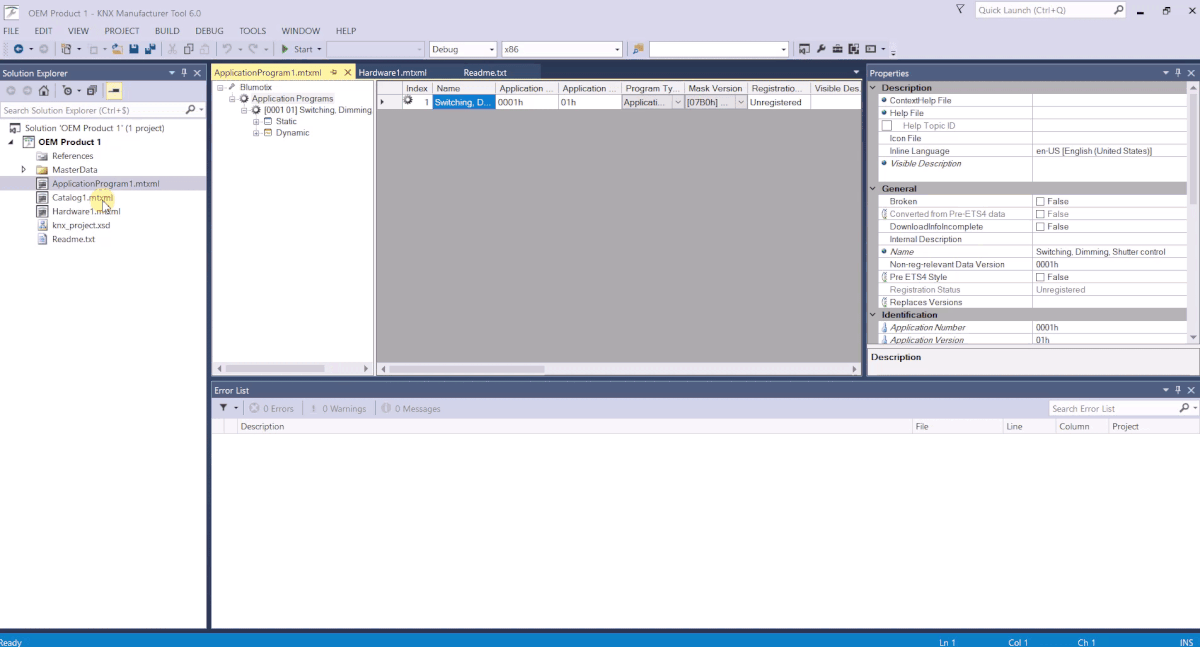Collapse the General section in Properties
The image size is (1200, 647).
873,188
